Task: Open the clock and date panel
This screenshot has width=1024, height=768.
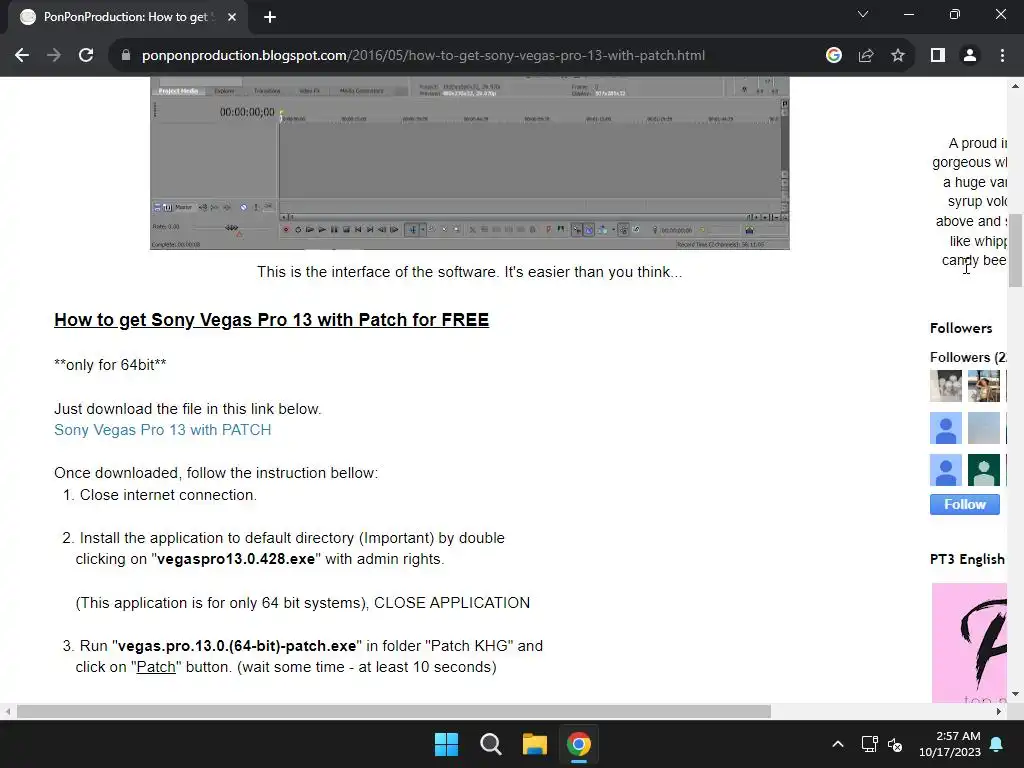Action: [950, 744]
